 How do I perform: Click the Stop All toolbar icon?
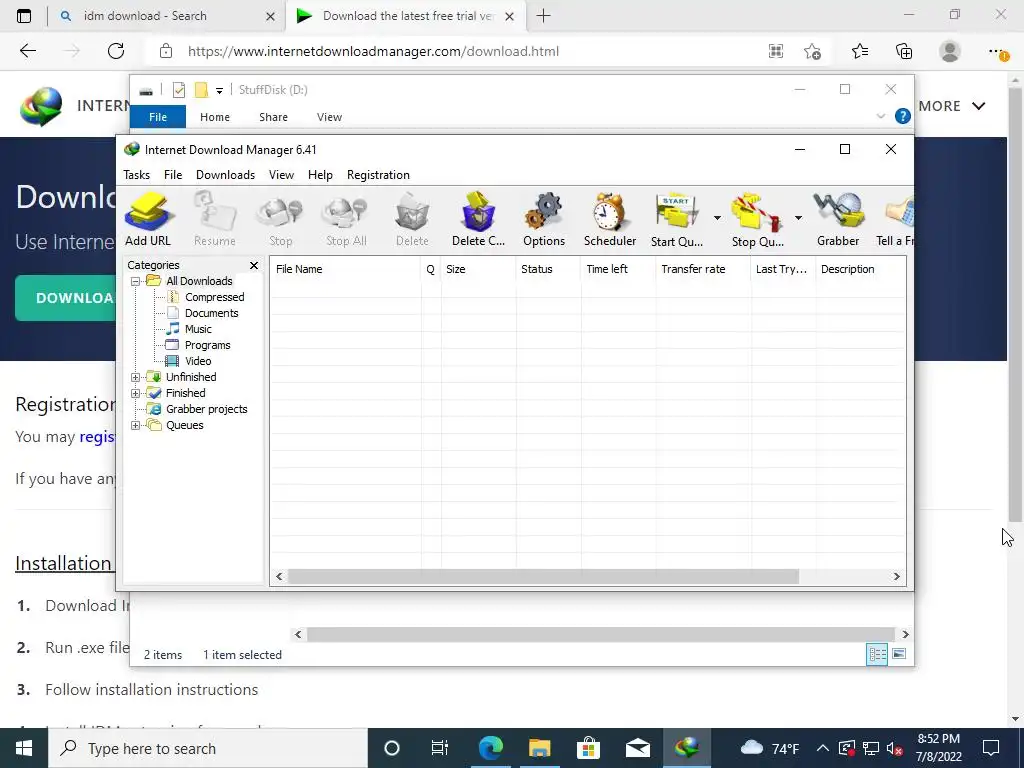pos(346,219)
